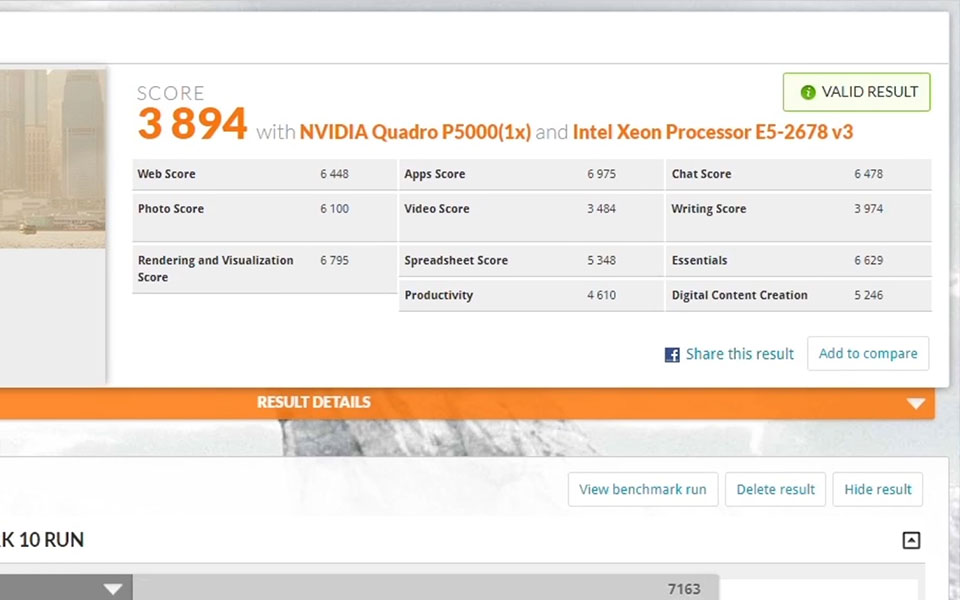Open the dropdown arrow beside the 7163 bar
This screenshot has height=600, width=960.
[x=113, y=589]
